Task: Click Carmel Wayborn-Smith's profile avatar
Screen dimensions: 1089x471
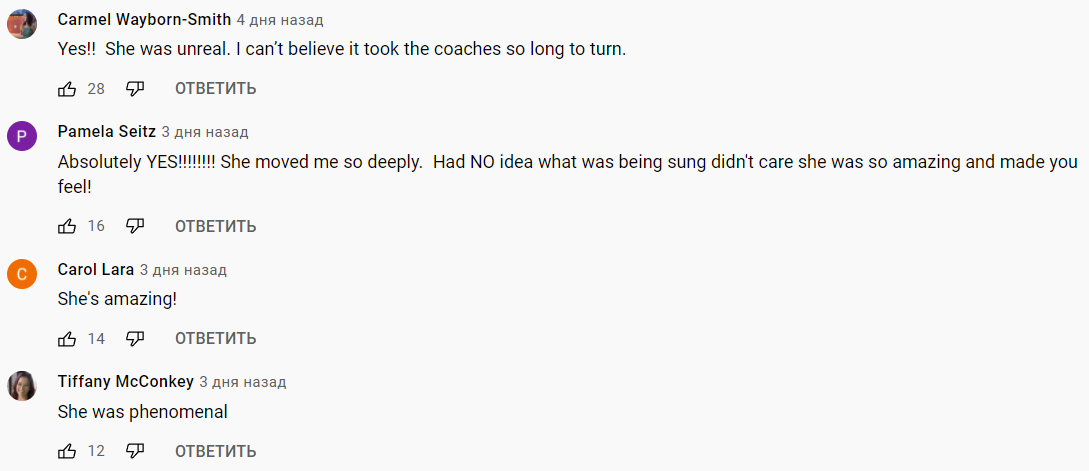Action: 22,24
